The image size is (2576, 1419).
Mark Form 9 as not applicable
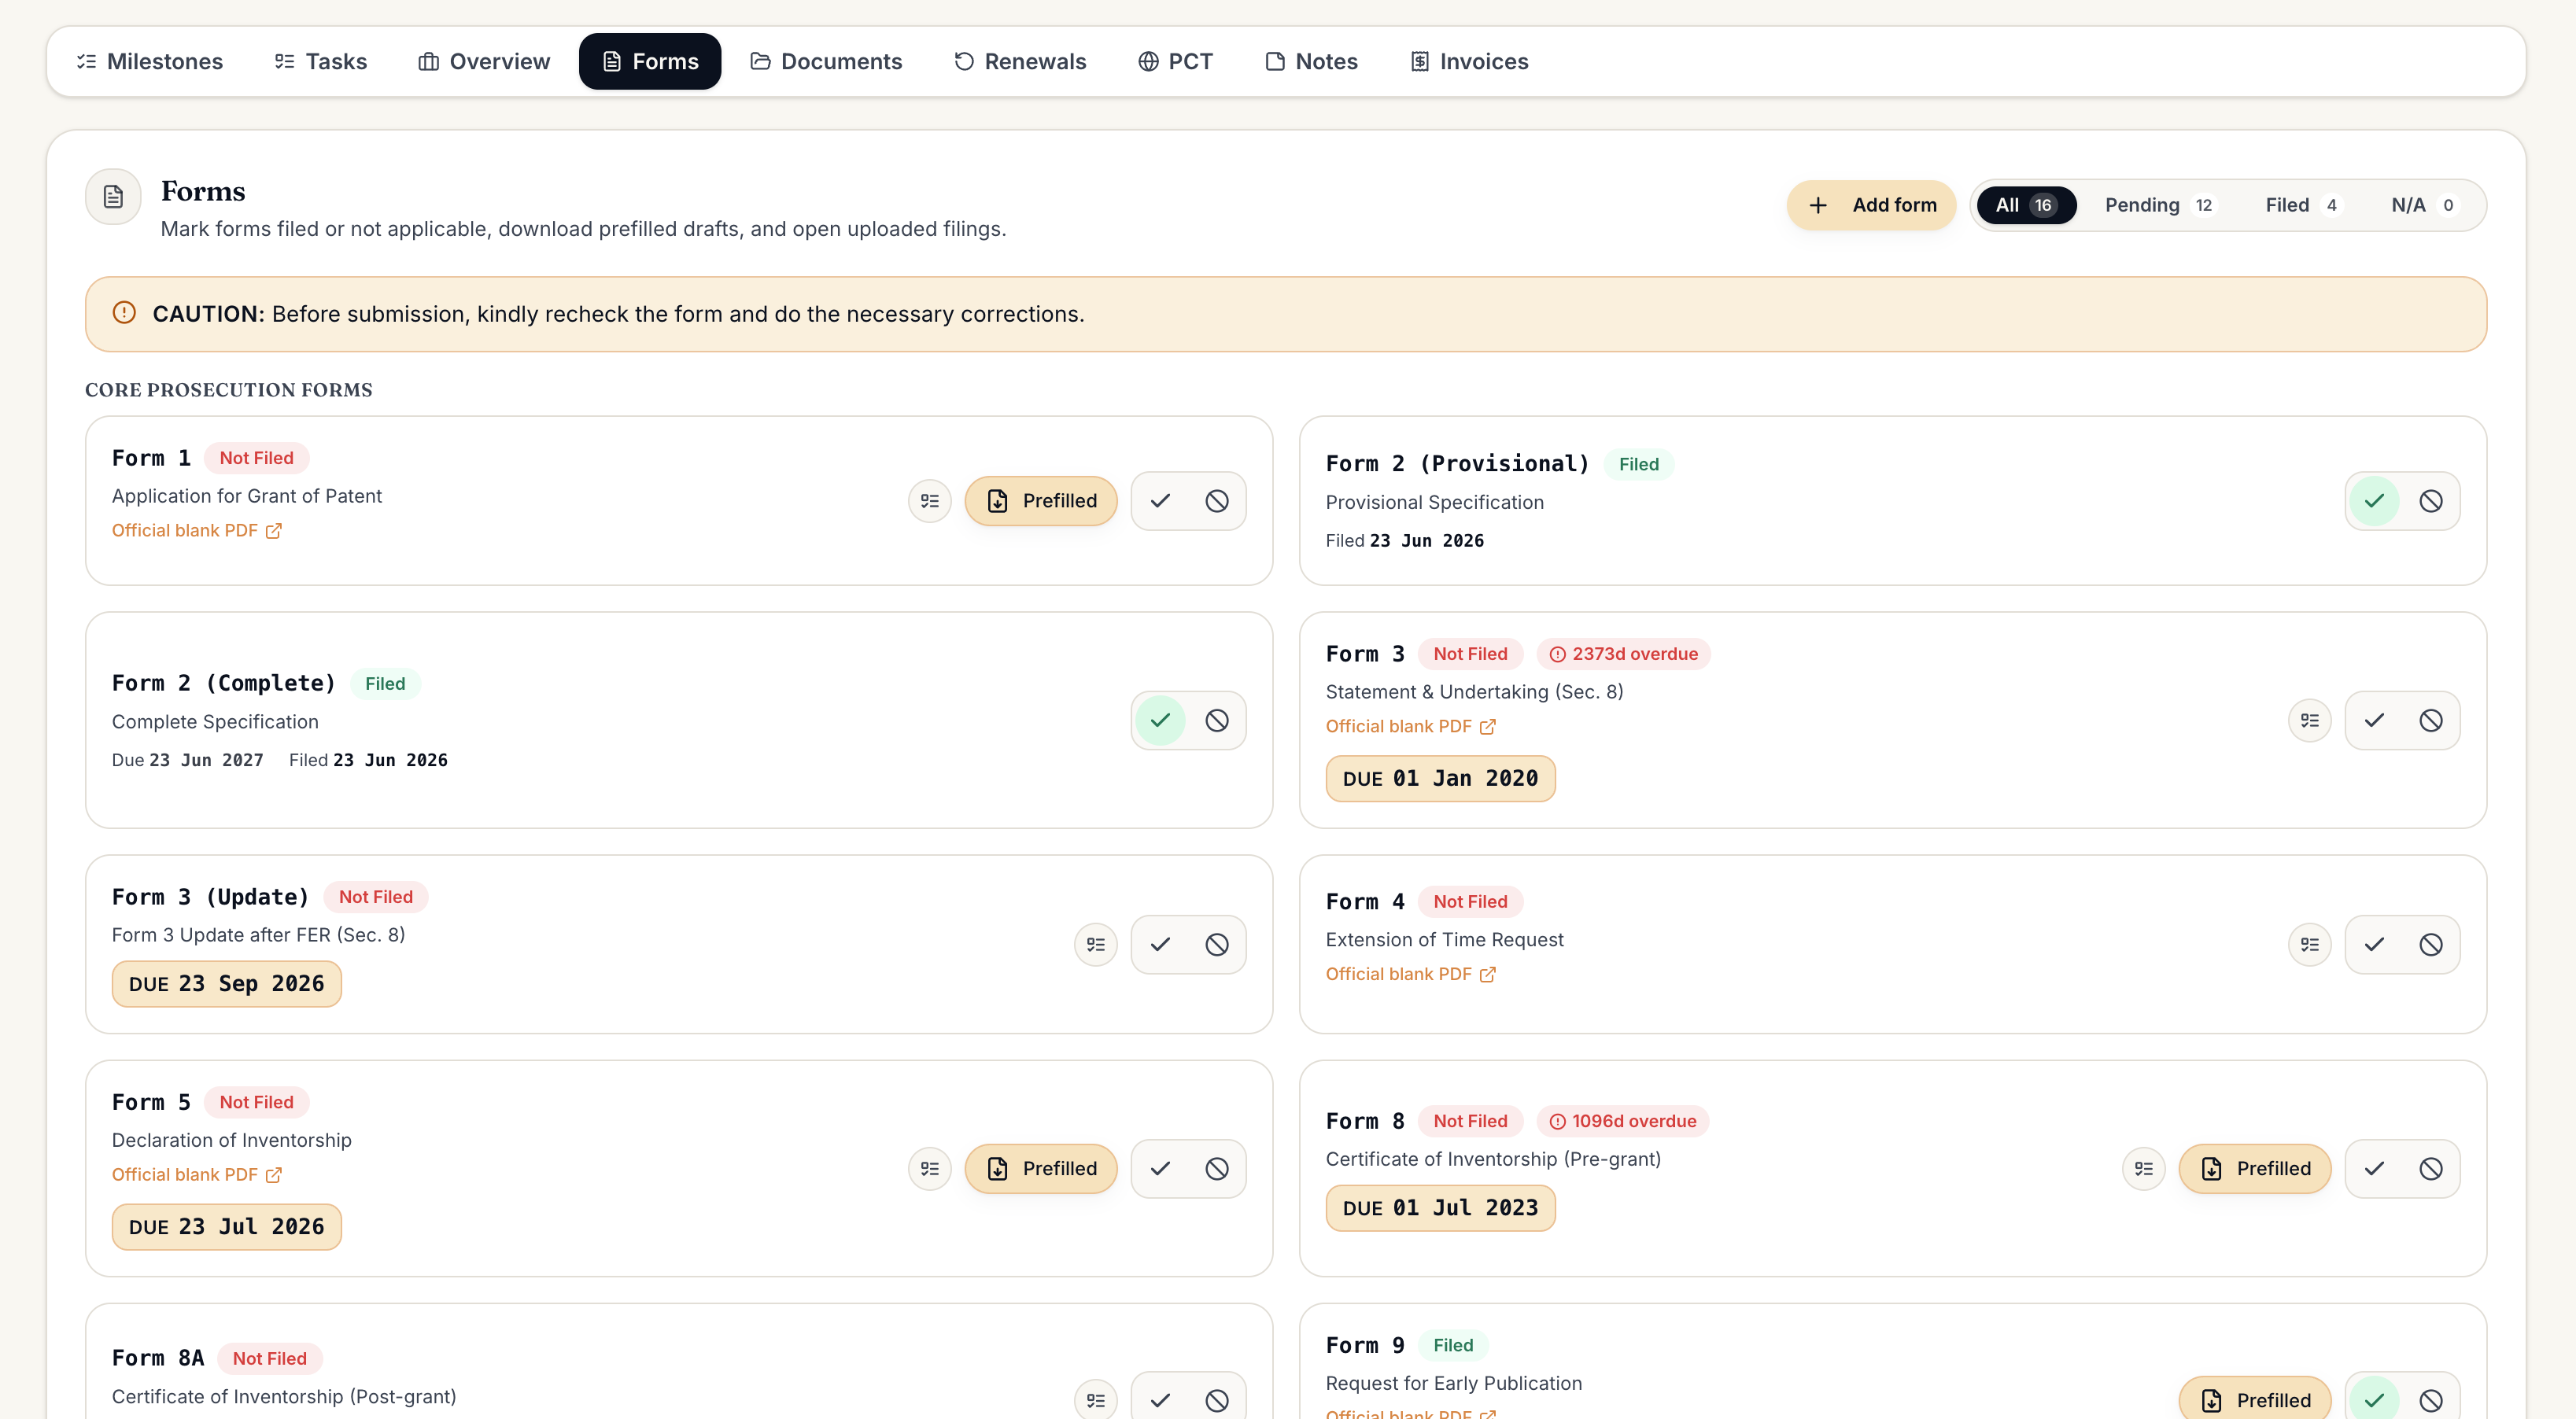click(2431, 1400)
